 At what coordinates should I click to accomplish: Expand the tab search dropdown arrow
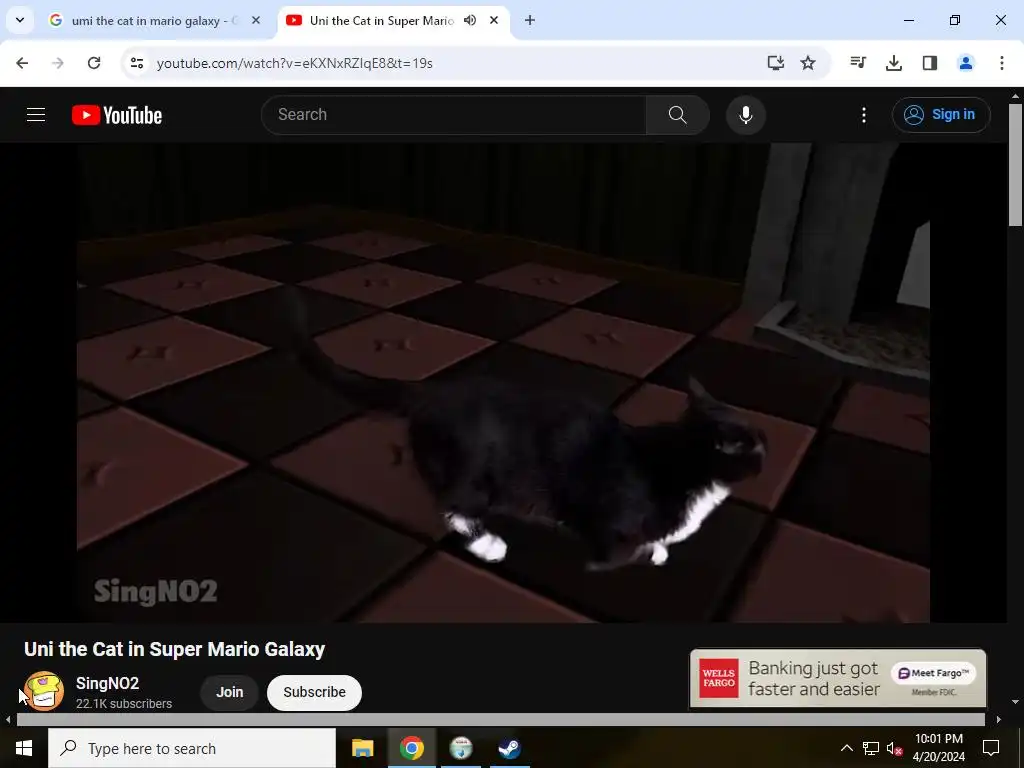pos(20,20)
